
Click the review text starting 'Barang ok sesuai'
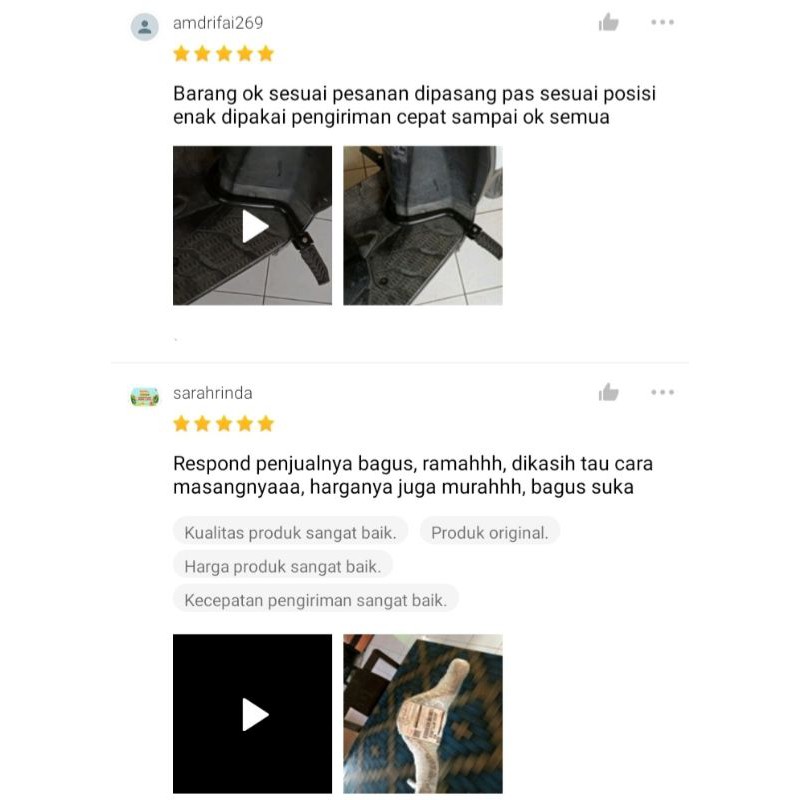click(414, 105)
